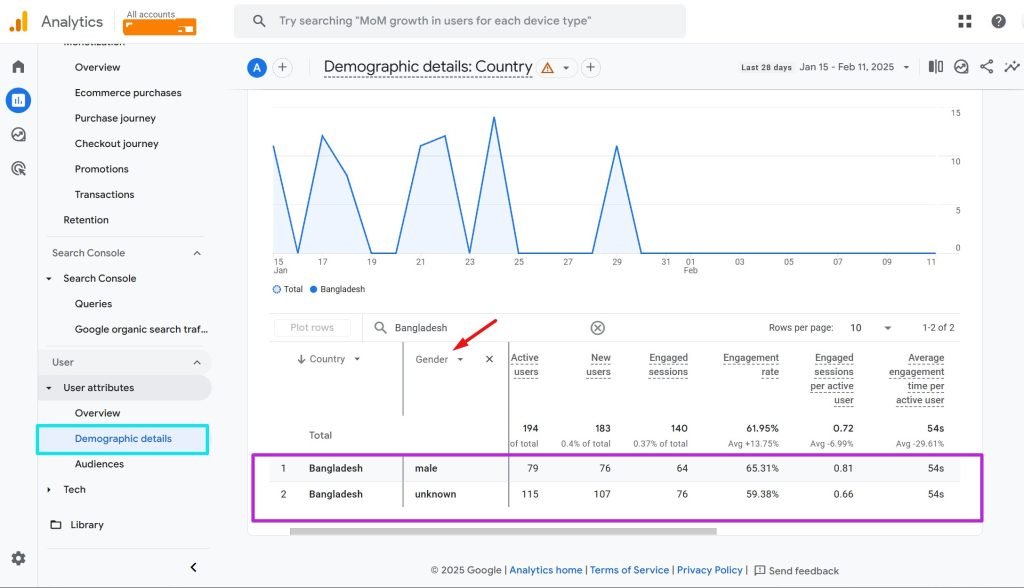Open Admin settings gear icon
The height and width of the screenshot is (588, 1024).
[18, 559]
